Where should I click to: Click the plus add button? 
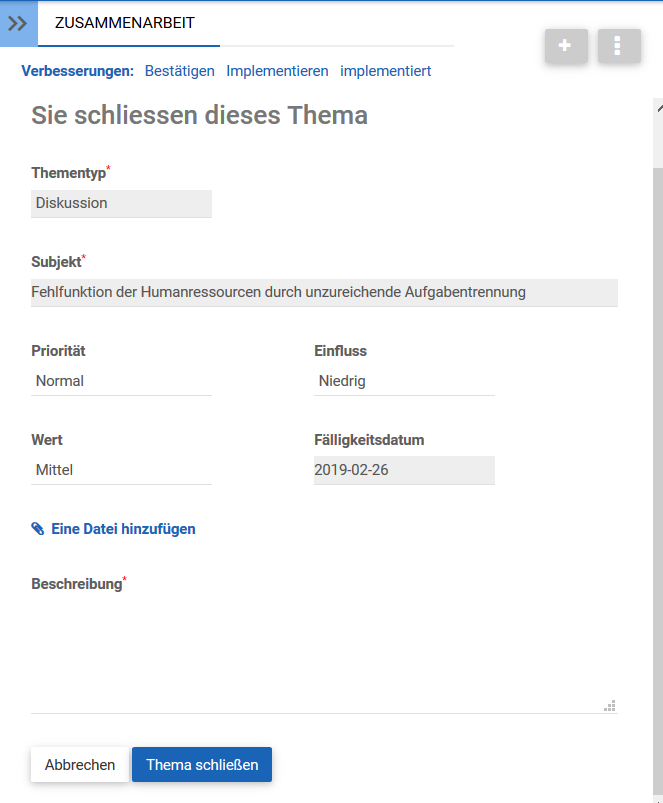(566, 46)
